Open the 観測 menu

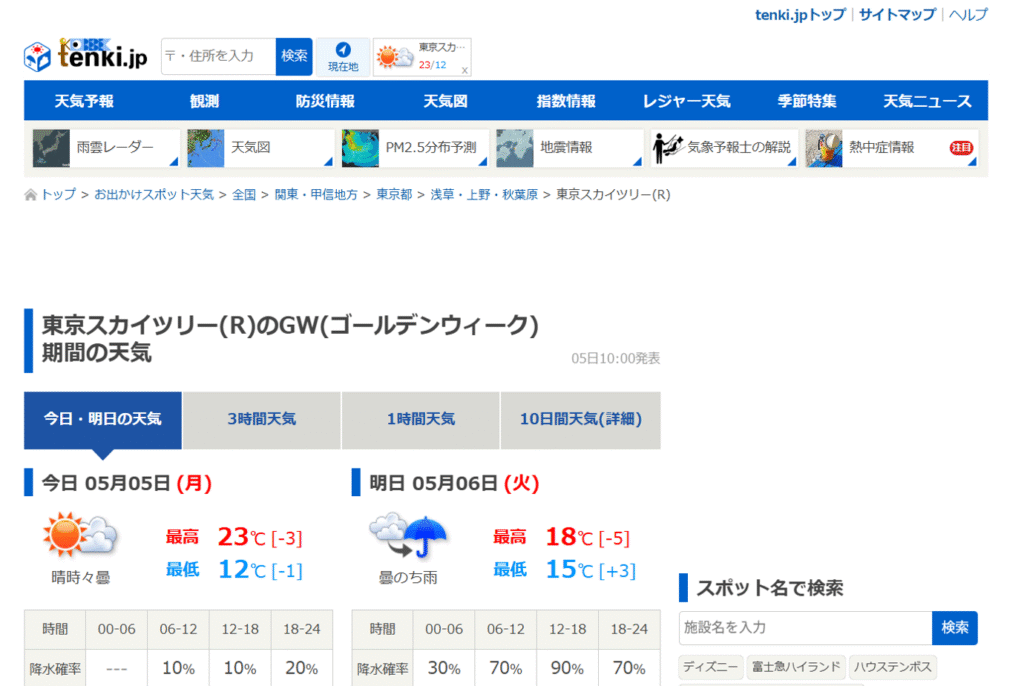(204, 101)
